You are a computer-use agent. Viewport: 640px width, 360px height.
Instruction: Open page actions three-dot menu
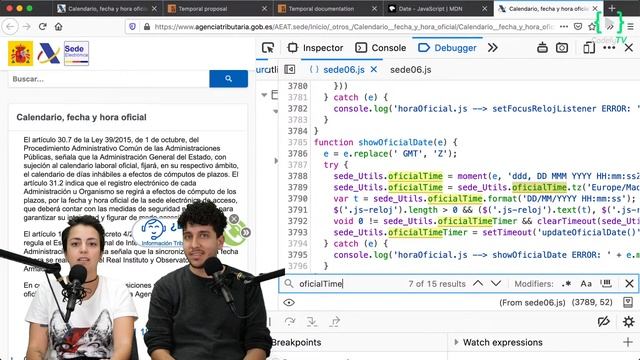tap(564, 27)
